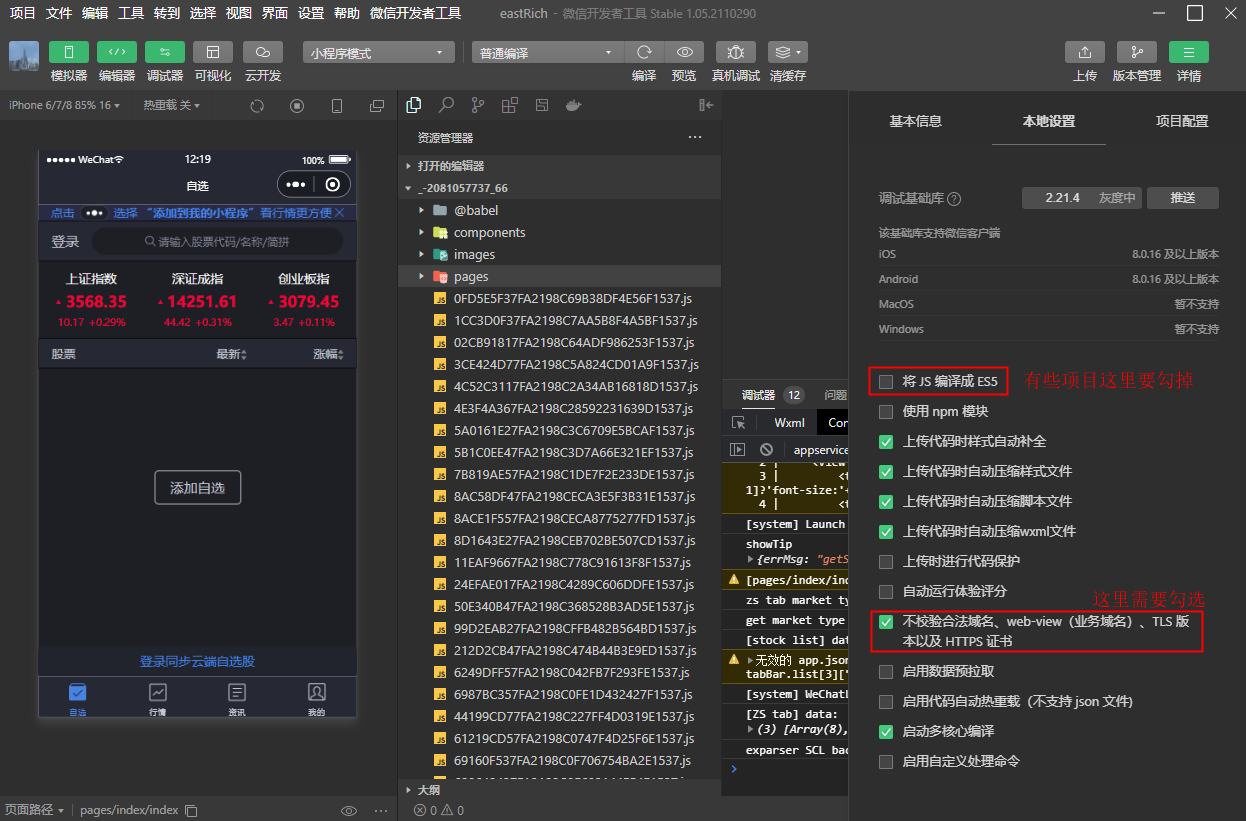Click the stock search input field
Image resolution: width=1246 pixels, height=821 pixels.
(x=217, y=241)
